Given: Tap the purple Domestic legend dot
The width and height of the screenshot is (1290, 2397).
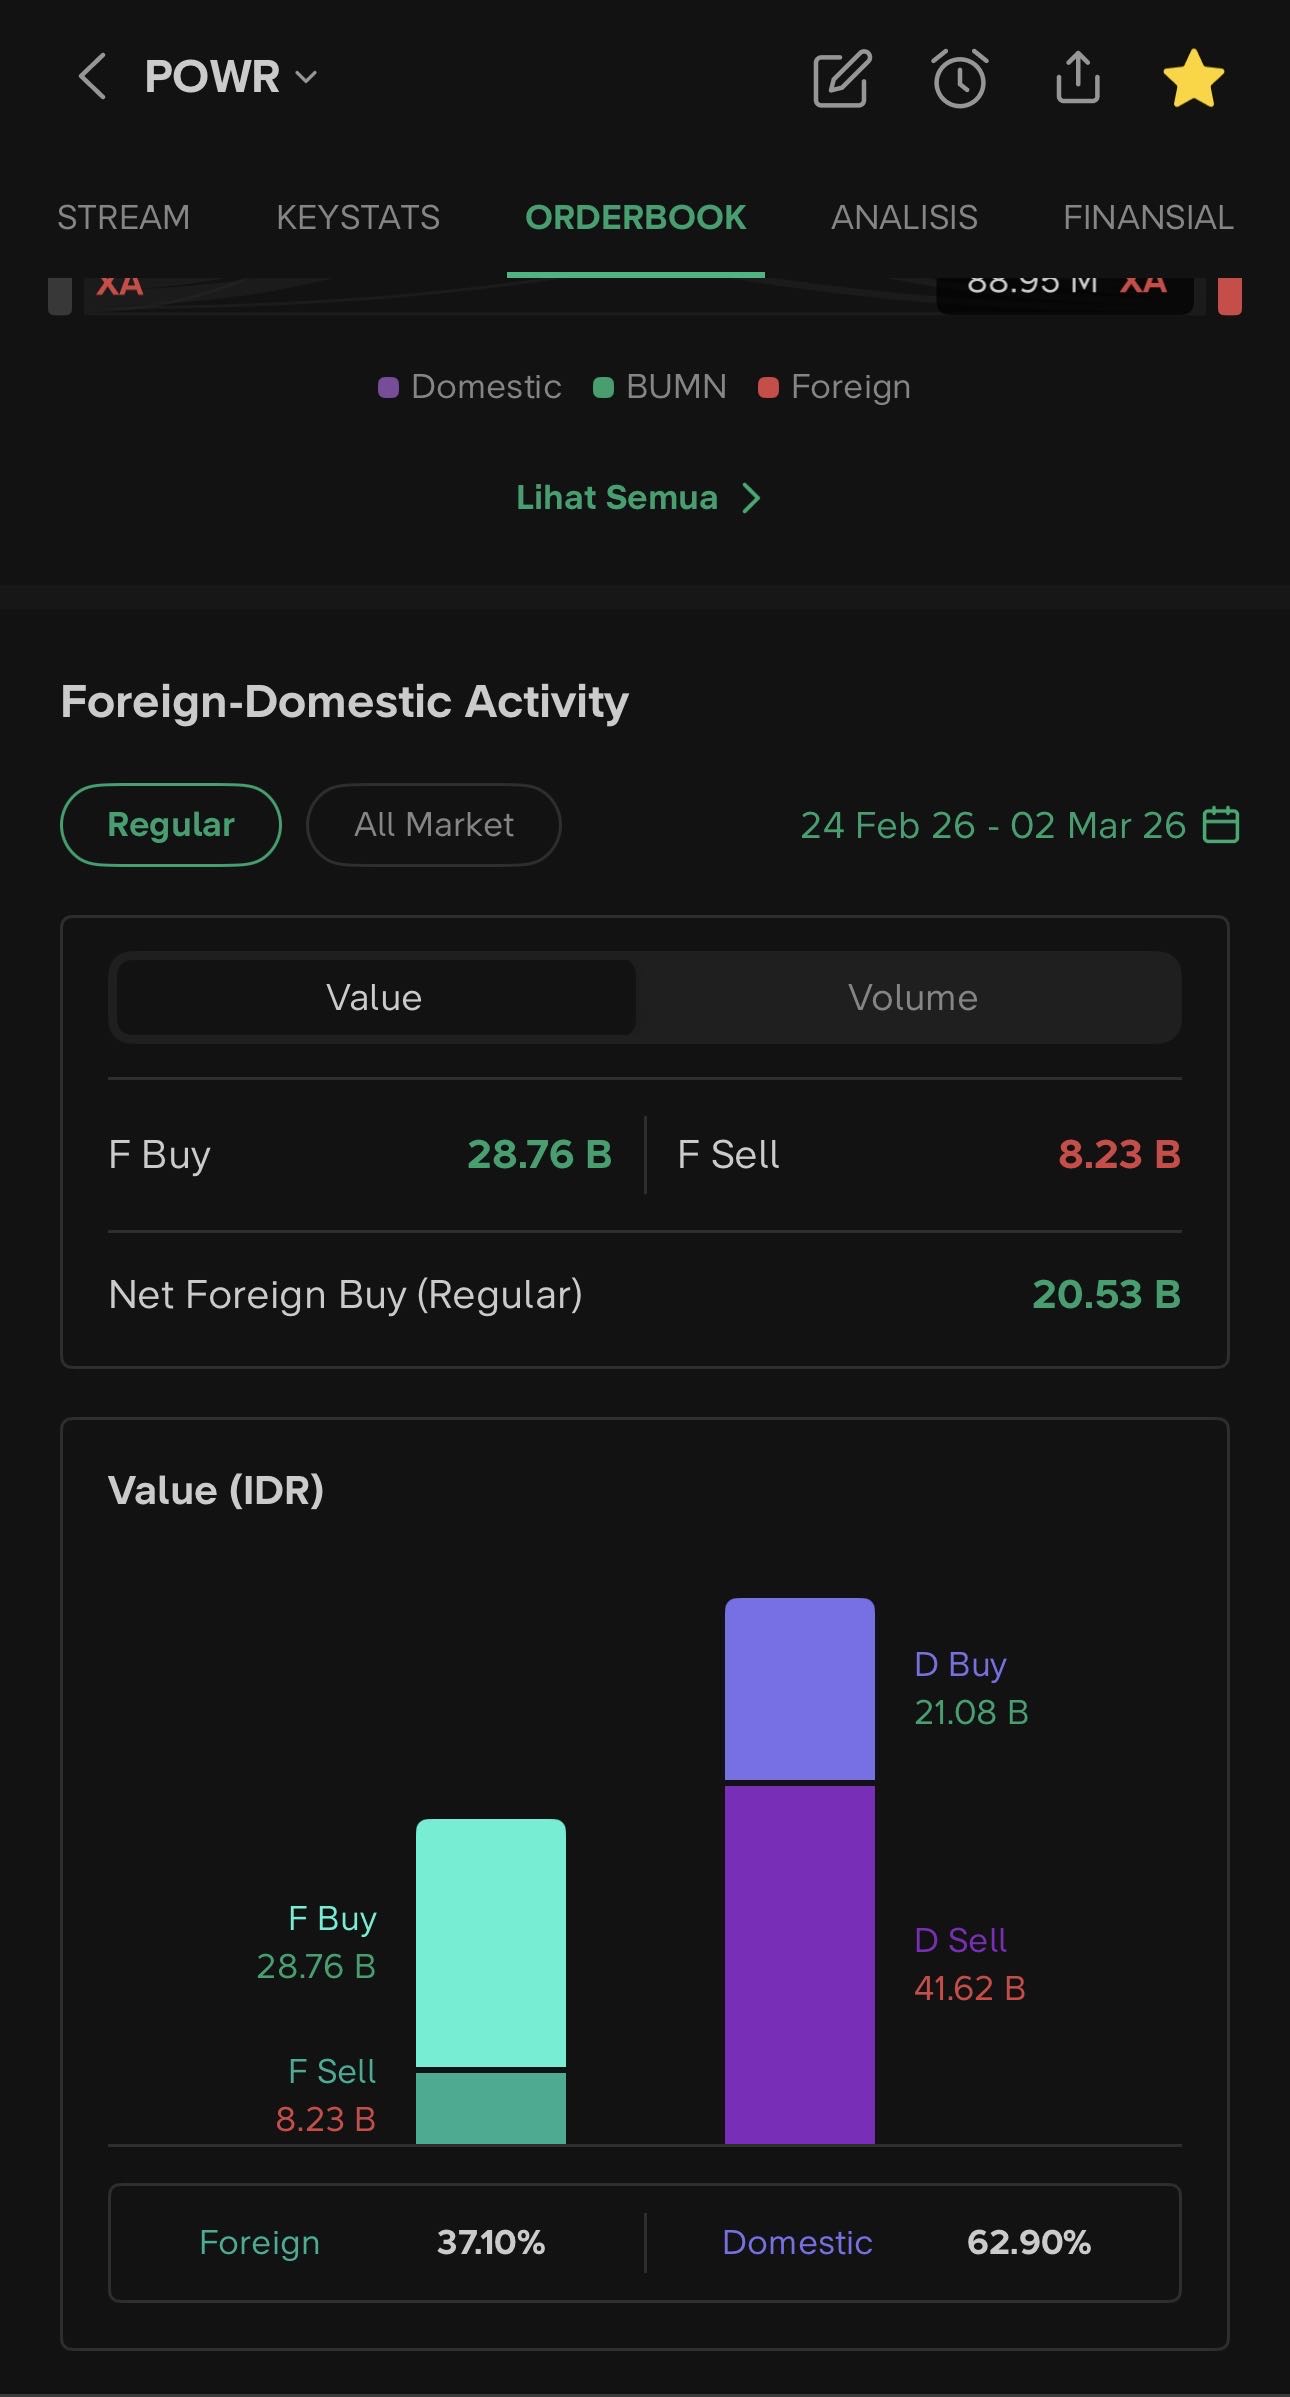Looking at the screenshot, I should coord(389,388).
